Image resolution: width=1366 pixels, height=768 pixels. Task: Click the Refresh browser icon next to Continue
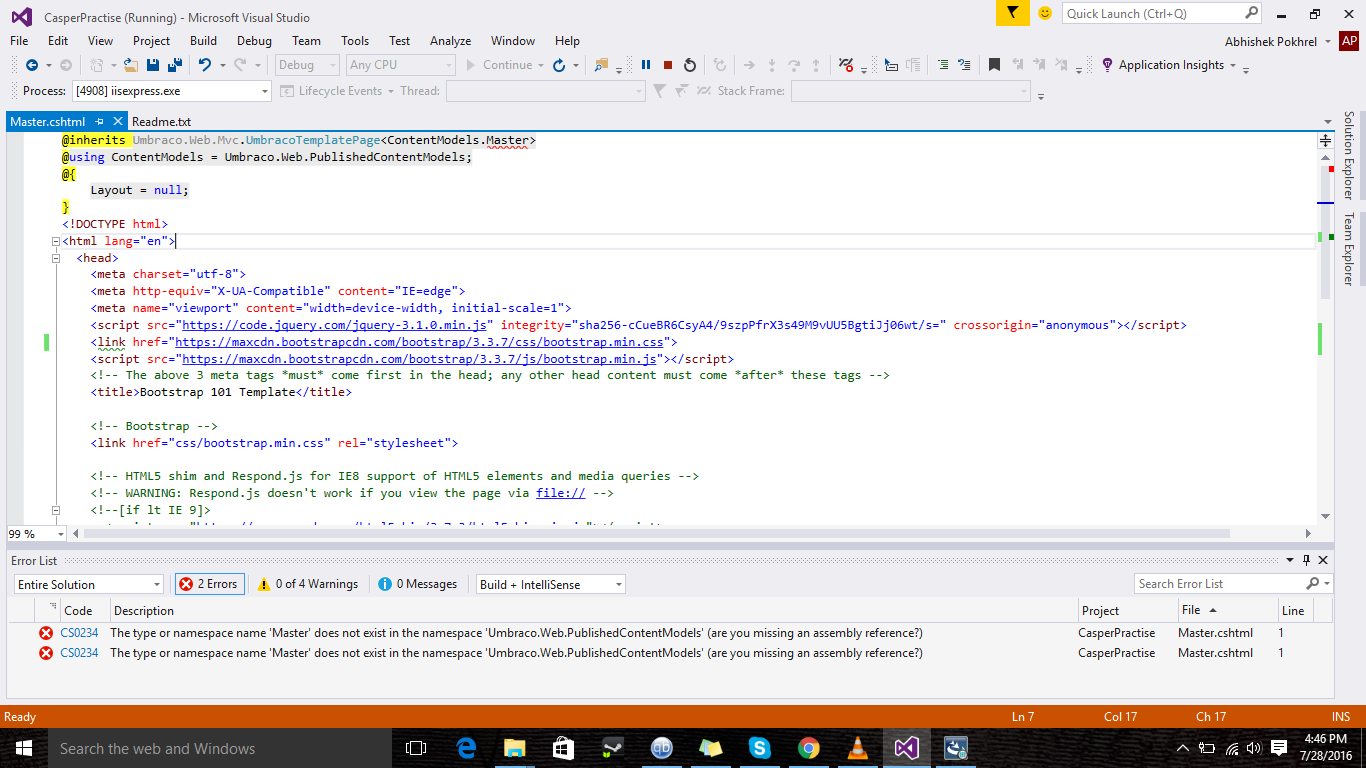point(559,65)
